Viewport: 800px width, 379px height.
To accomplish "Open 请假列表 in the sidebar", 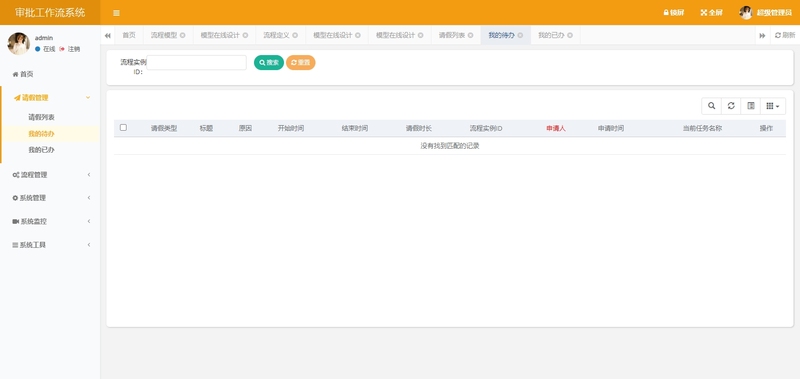I will click(x=41, y=117).
